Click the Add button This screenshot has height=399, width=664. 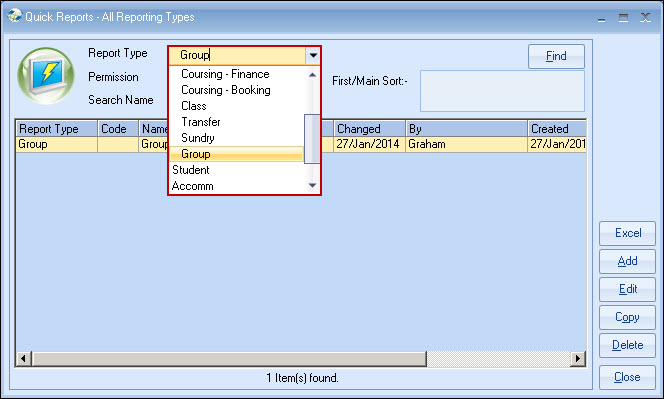click(627, 261)
